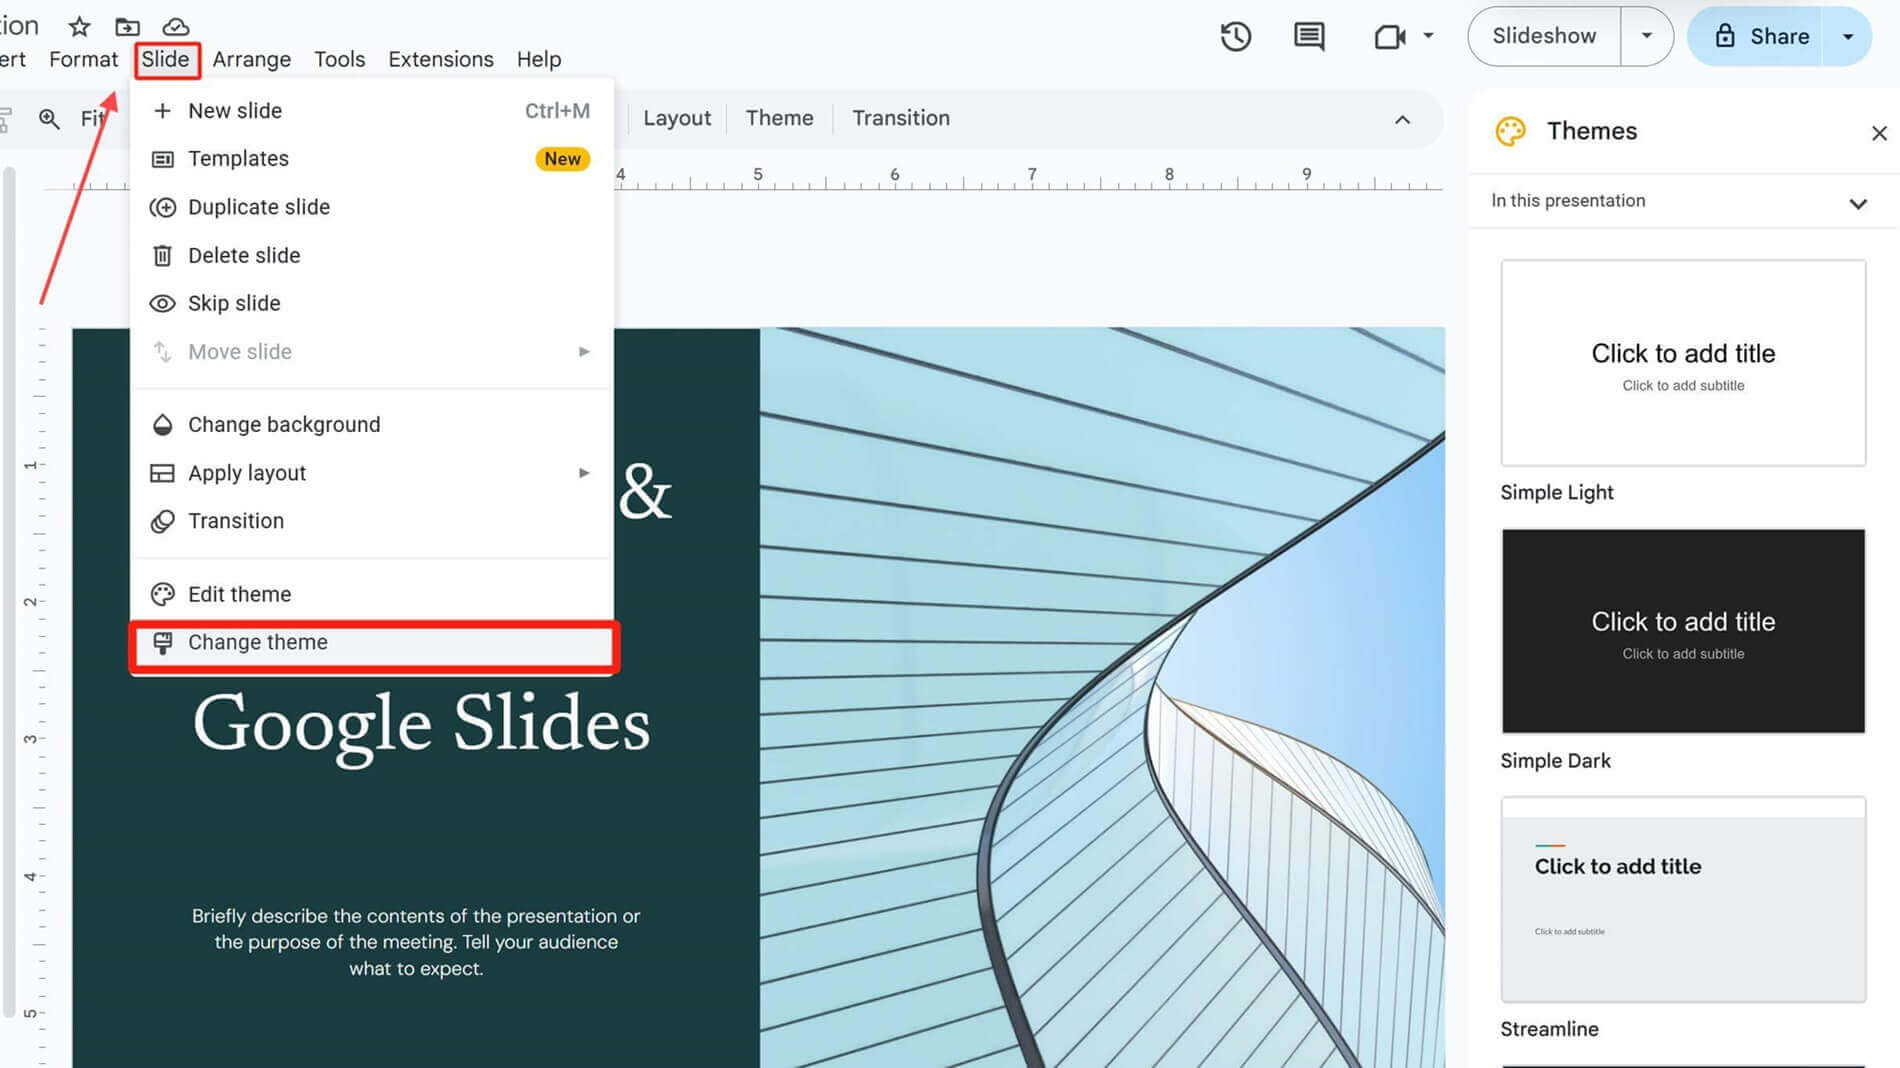Click the palette icon beside Edit theme
The width and height of the screenshot is (1900, 1068).
pos(162,594)
